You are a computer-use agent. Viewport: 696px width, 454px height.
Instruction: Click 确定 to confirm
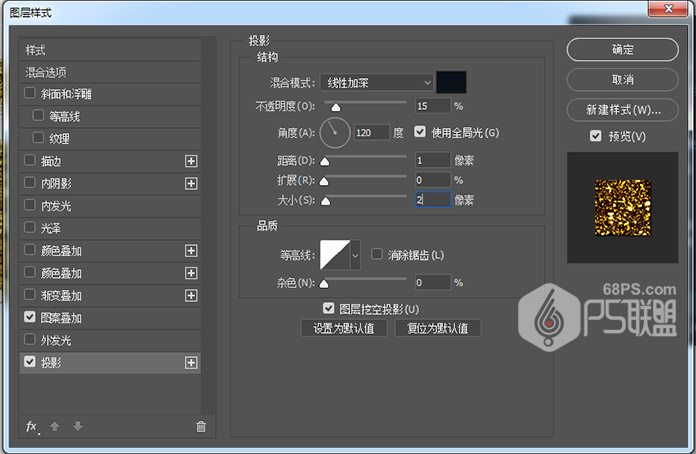pyautogui.click(x=622, y=50)
